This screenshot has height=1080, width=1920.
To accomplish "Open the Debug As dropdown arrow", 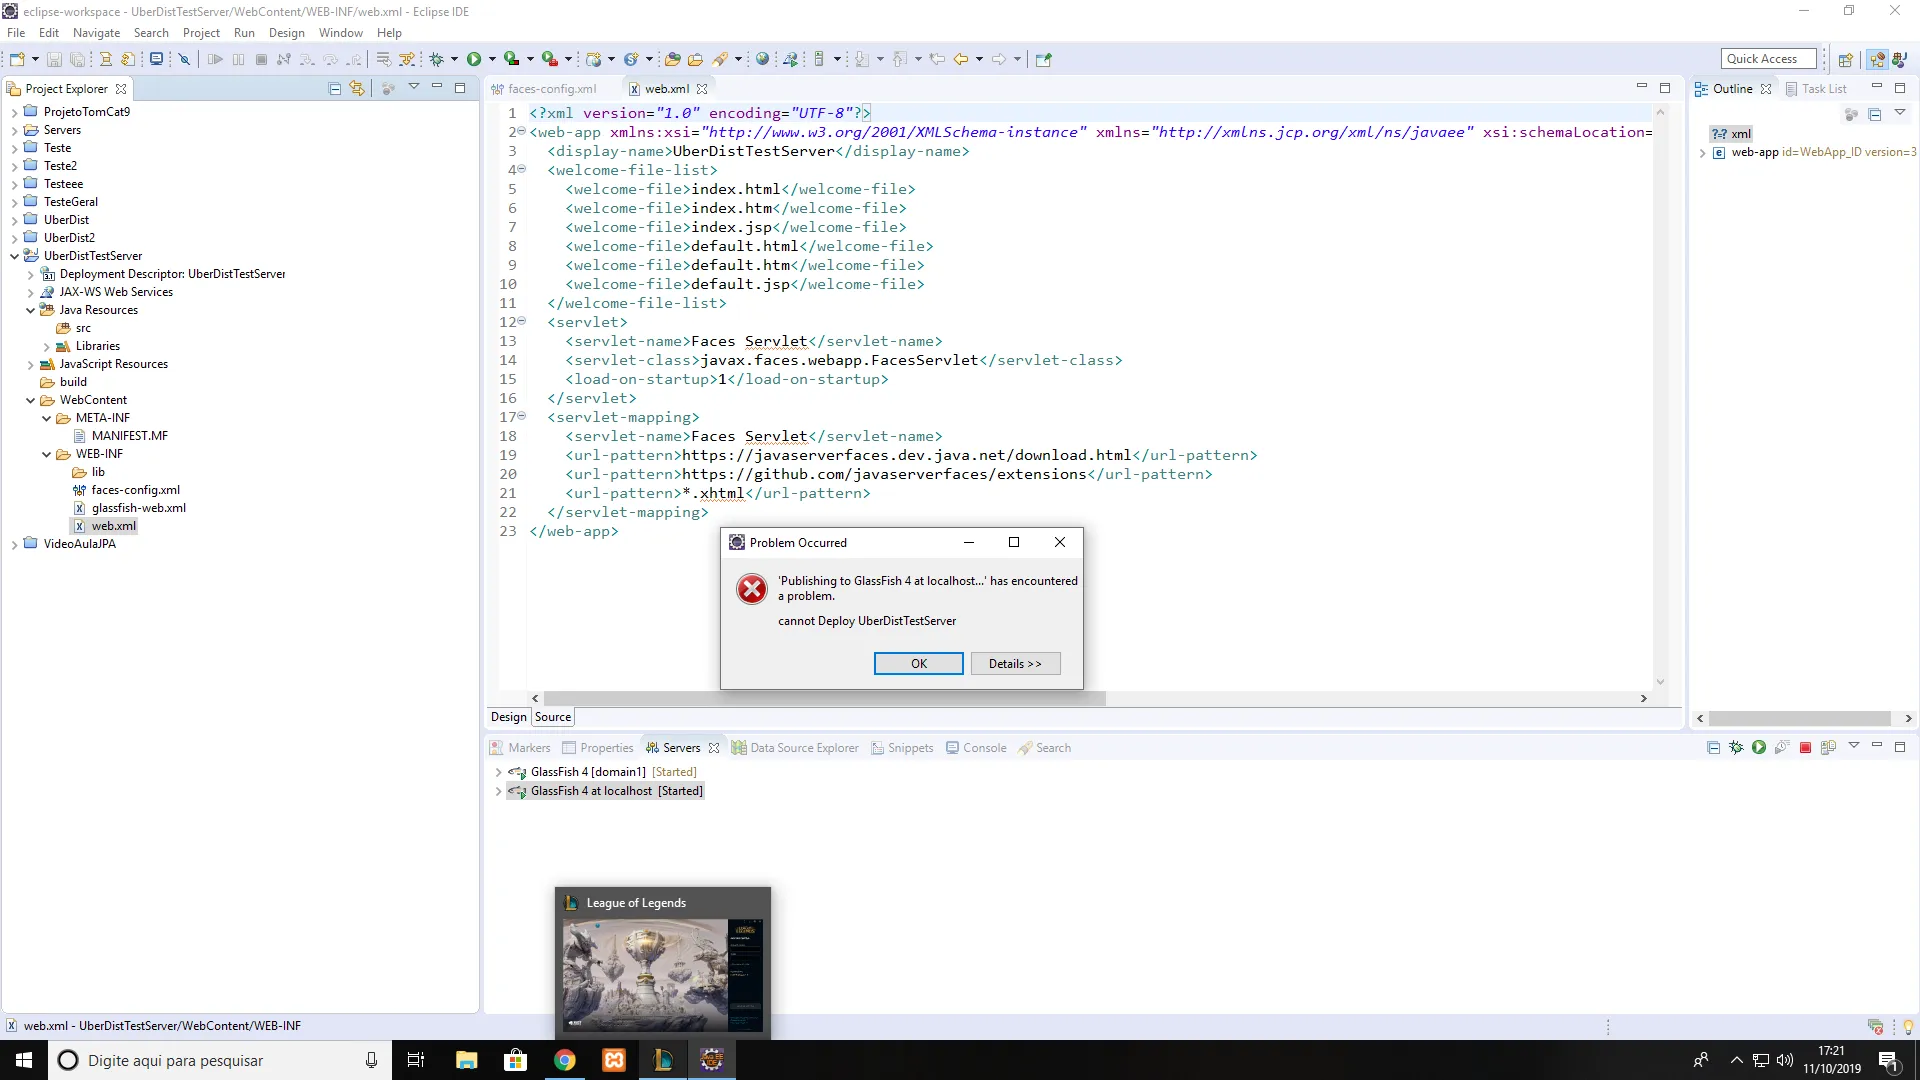I will 454,59.
